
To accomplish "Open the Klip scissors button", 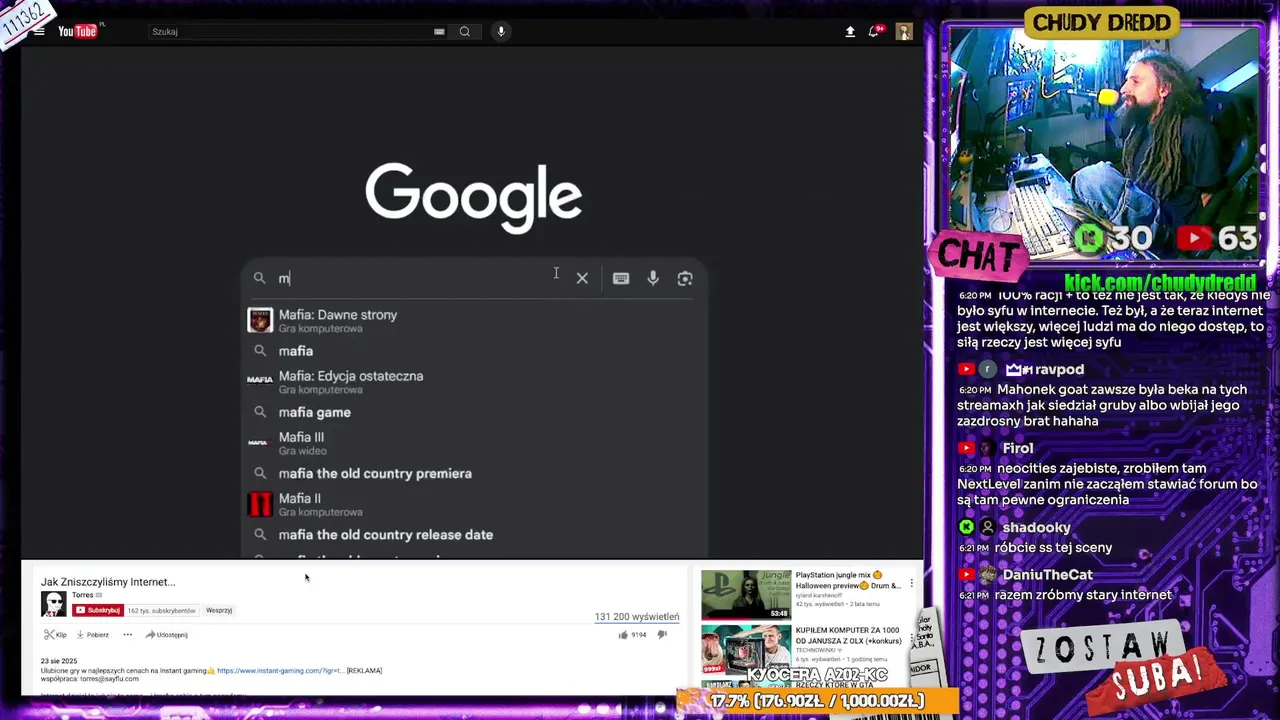I will [55, 635].
